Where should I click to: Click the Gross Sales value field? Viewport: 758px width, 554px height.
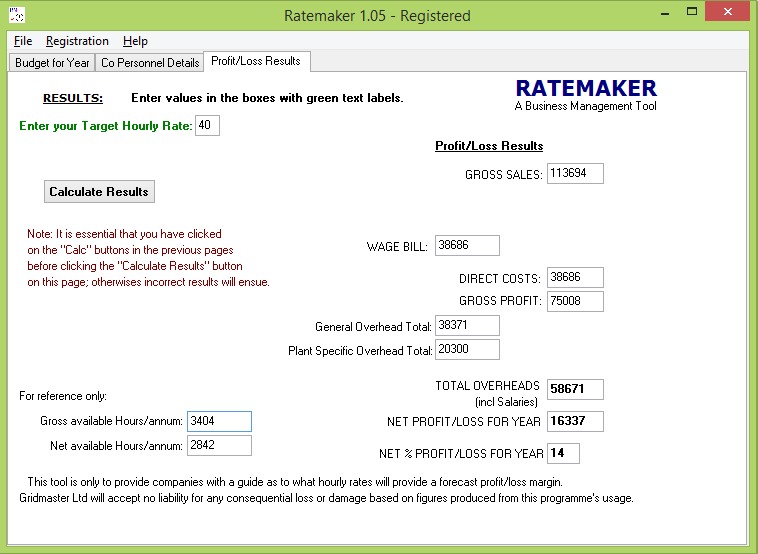(575, 174)
